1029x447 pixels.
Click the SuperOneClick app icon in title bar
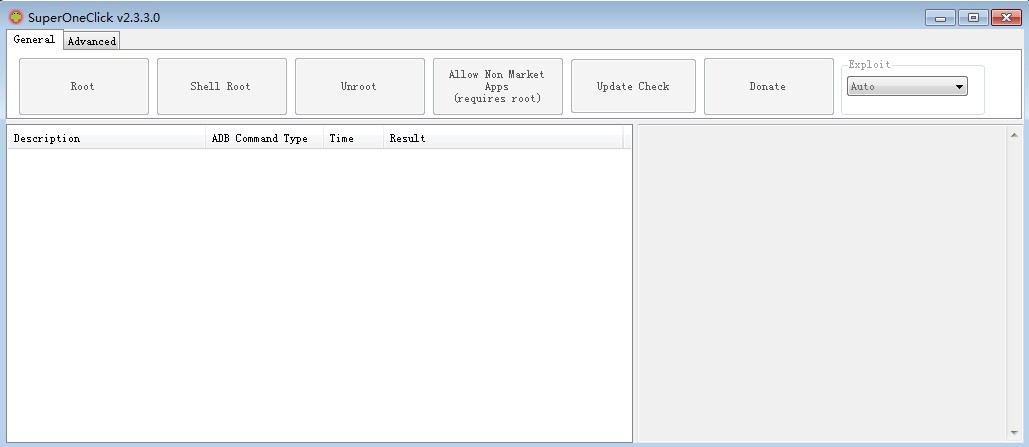point(16,17)
